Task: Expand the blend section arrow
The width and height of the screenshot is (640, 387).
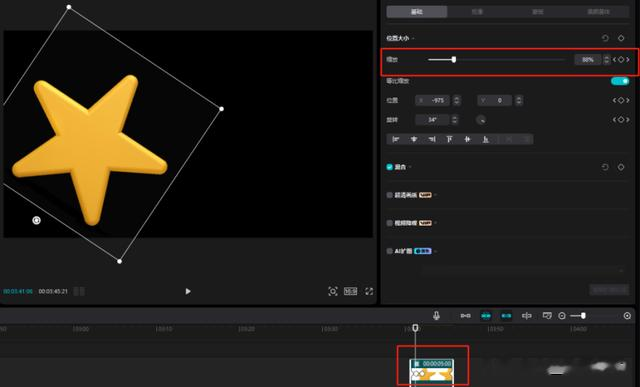Action: 409,167
